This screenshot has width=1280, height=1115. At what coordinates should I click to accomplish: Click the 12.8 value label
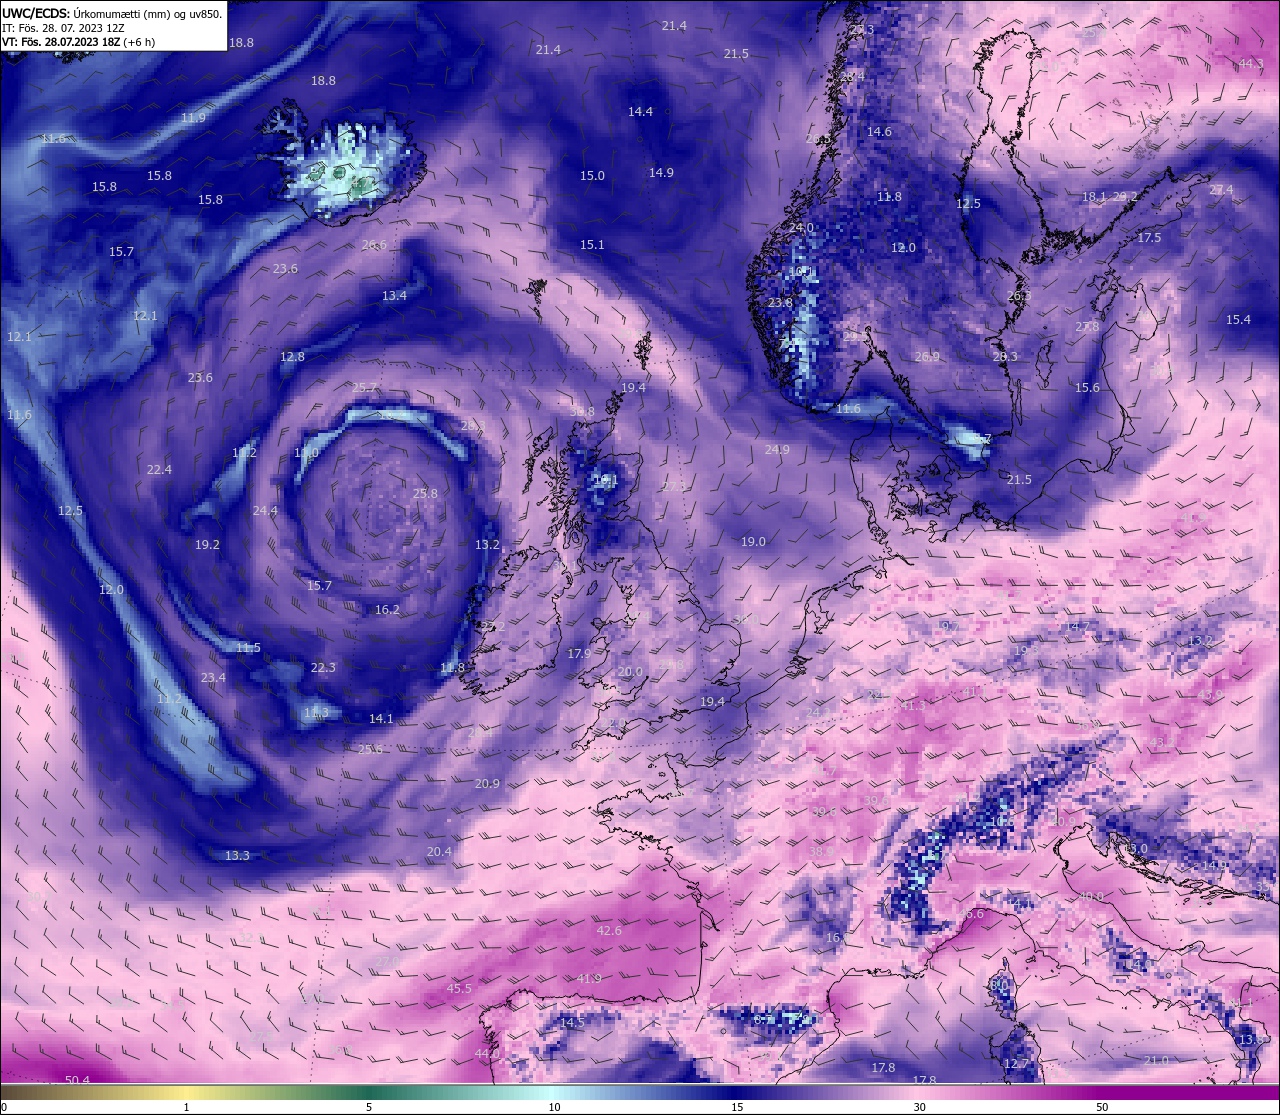(x=292, y=357)
